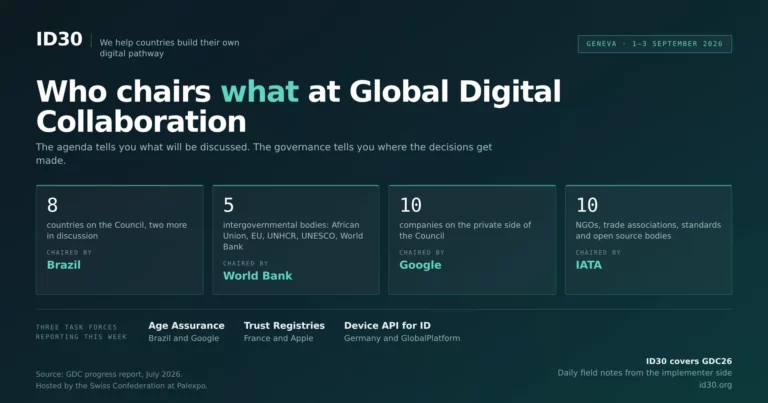The width and height of the screenshot is (768, 403).
Task: Click 'Hosted by the Swiss Confederation at Palexpo'
Action: [x=121, y=386]
